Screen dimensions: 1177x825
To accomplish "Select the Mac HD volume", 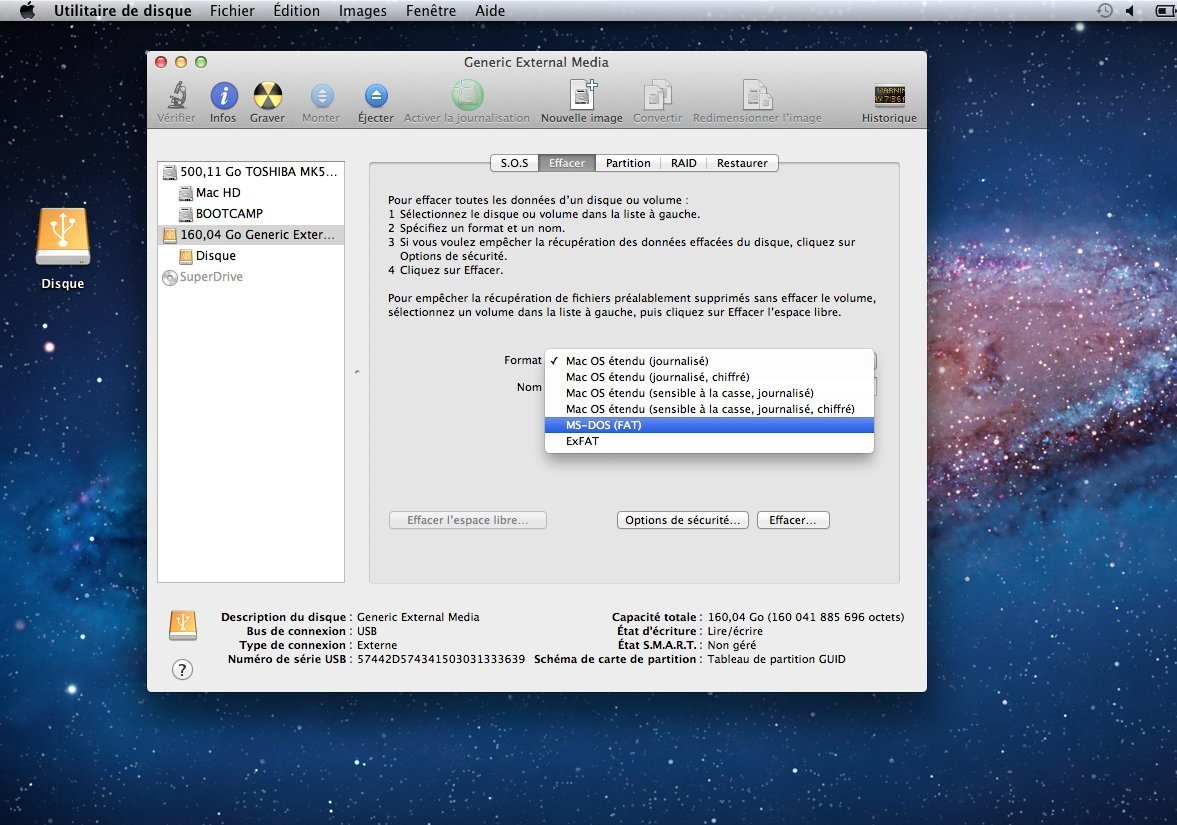I will 251,193.
